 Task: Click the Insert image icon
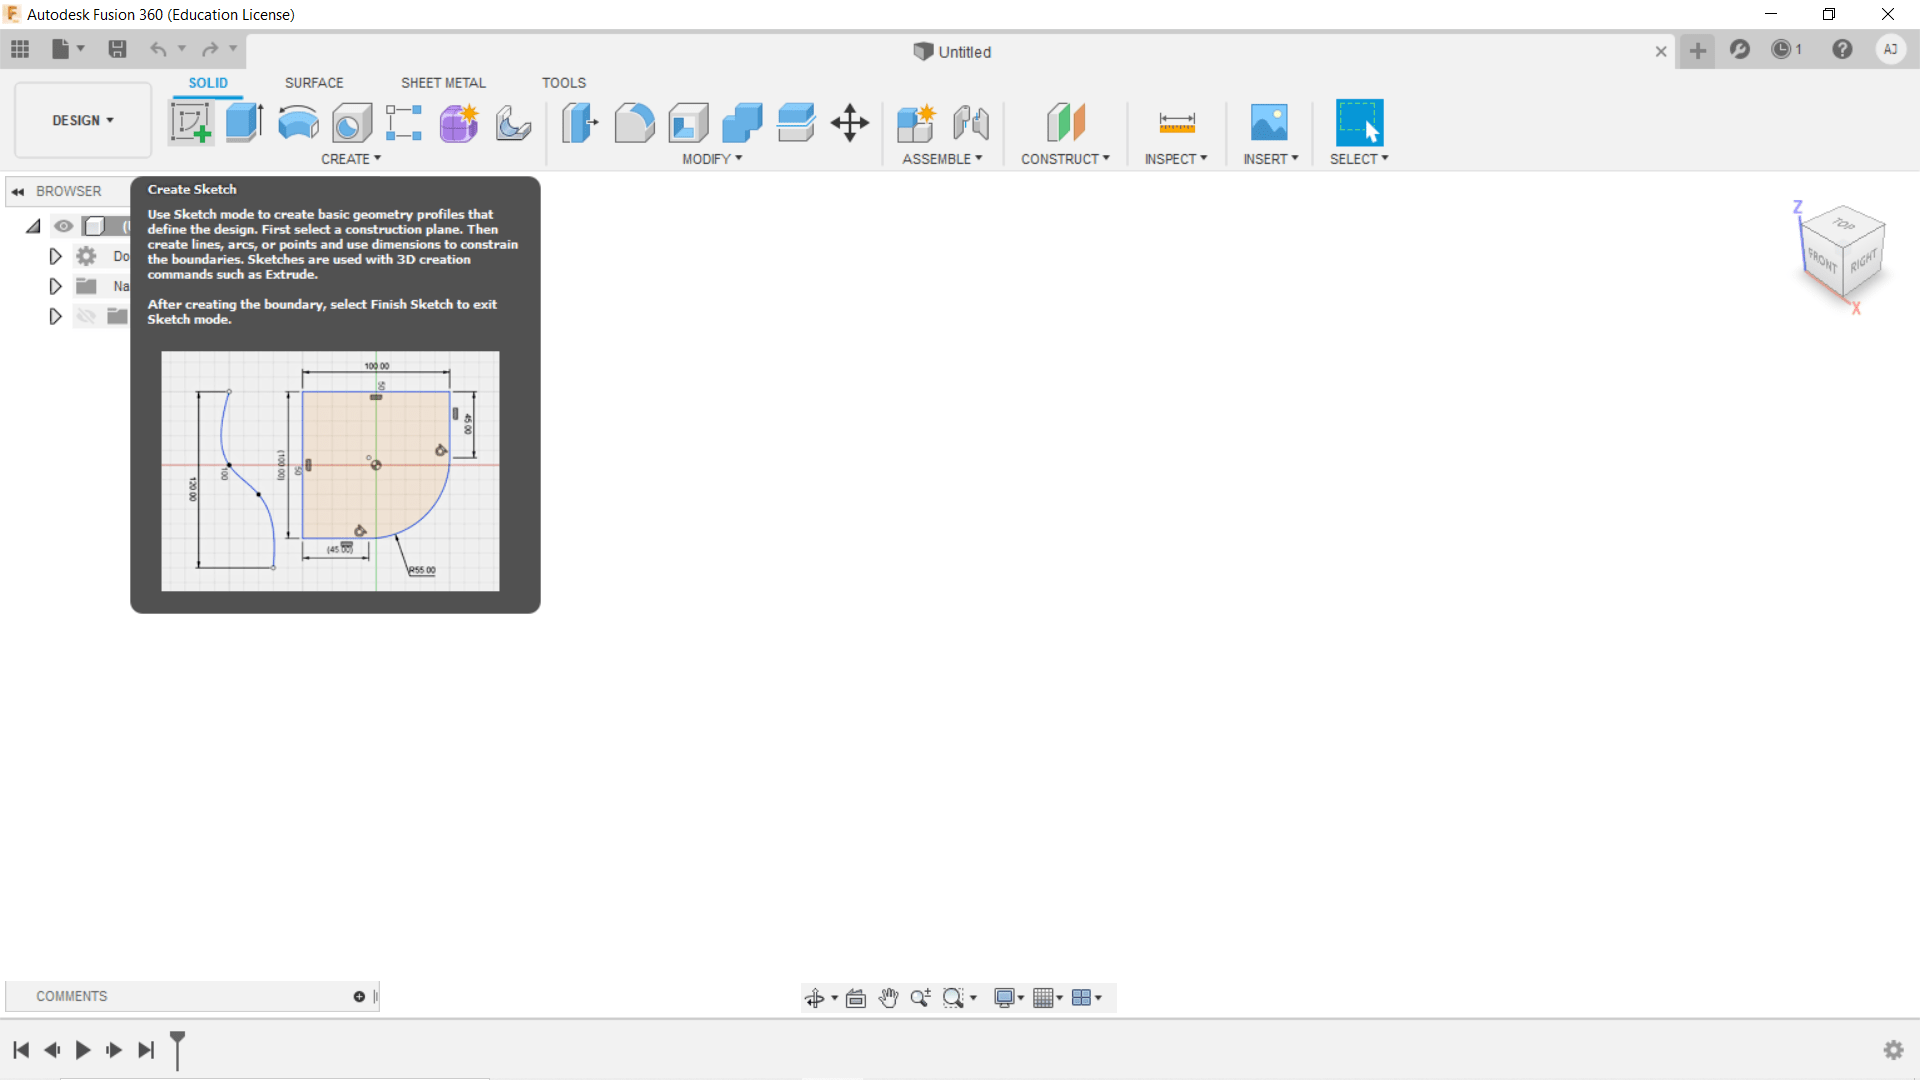[x=1269, y=123]
